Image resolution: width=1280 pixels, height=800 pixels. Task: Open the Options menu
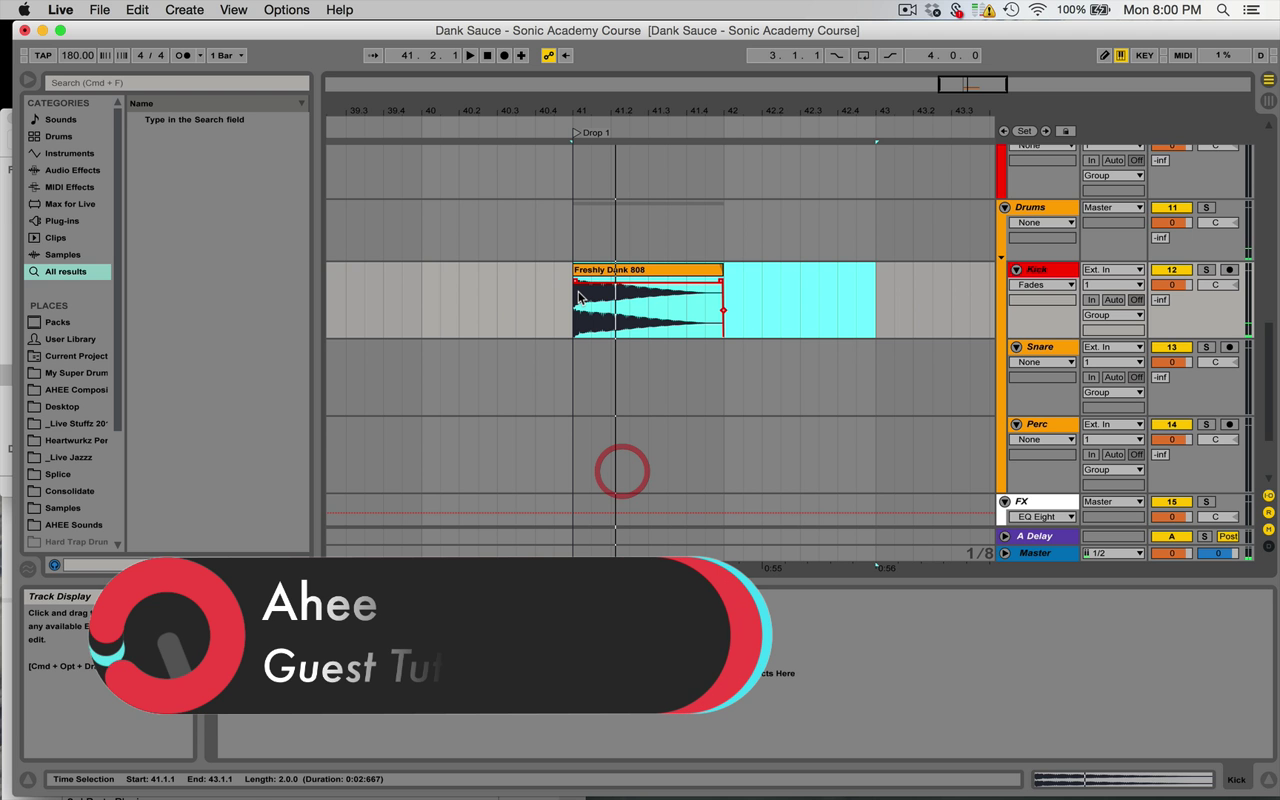coord(286,10)
